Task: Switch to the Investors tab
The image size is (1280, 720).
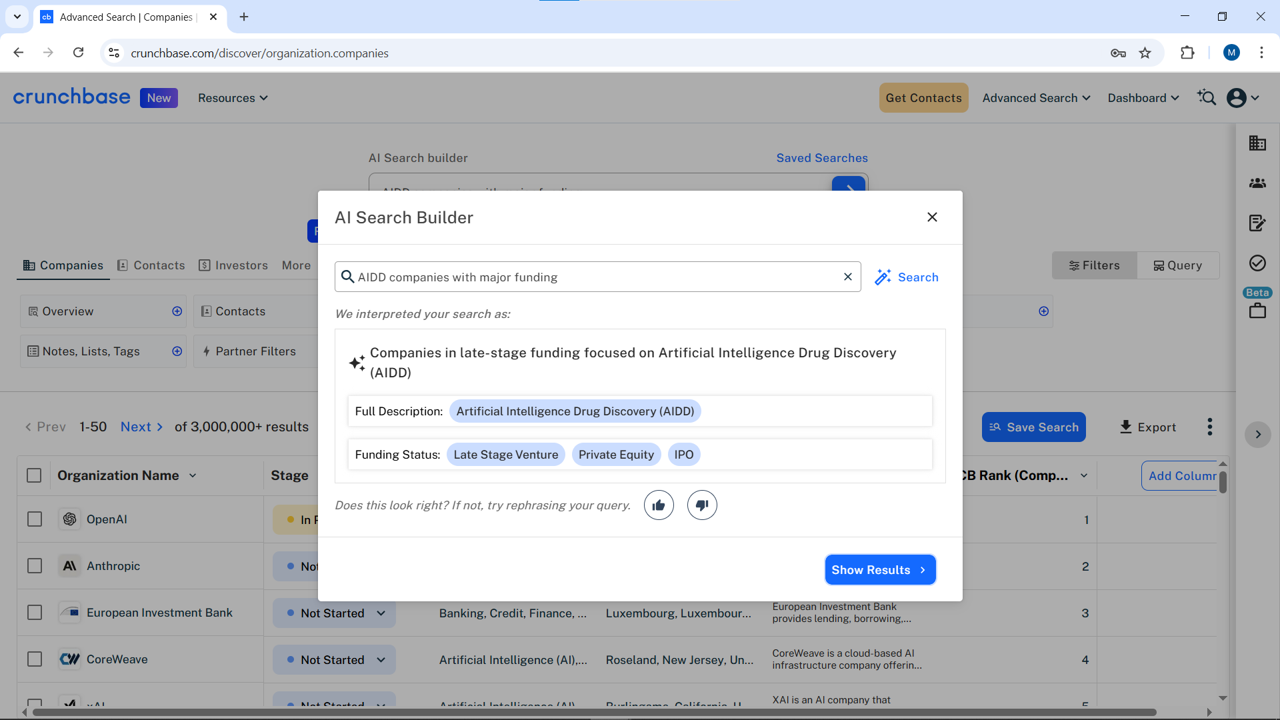Action: (x=233, y=265)
